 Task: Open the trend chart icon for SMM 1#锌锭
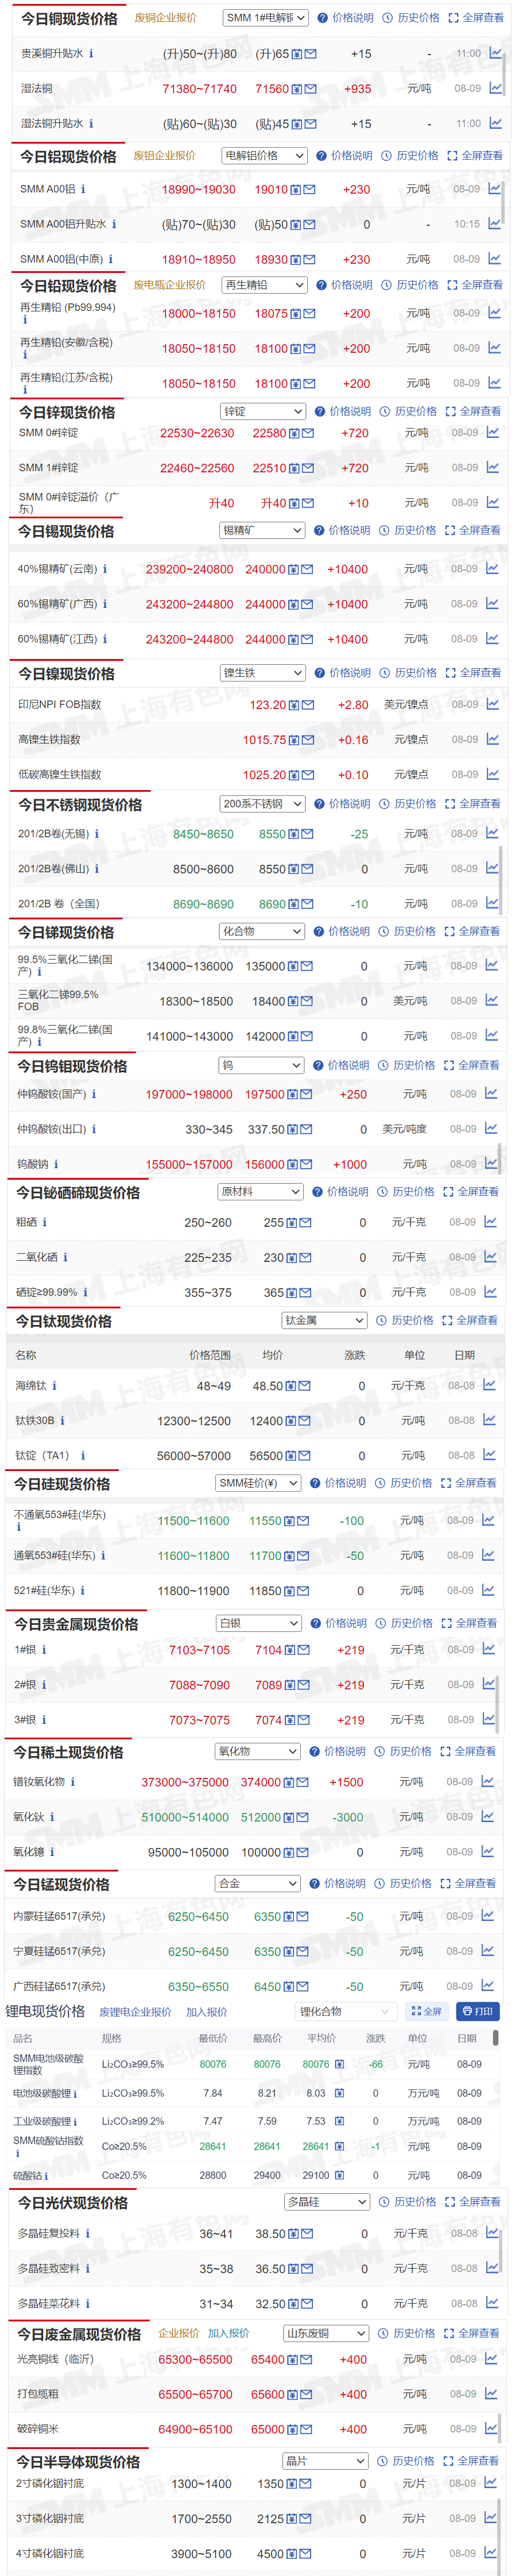point(492,467)
